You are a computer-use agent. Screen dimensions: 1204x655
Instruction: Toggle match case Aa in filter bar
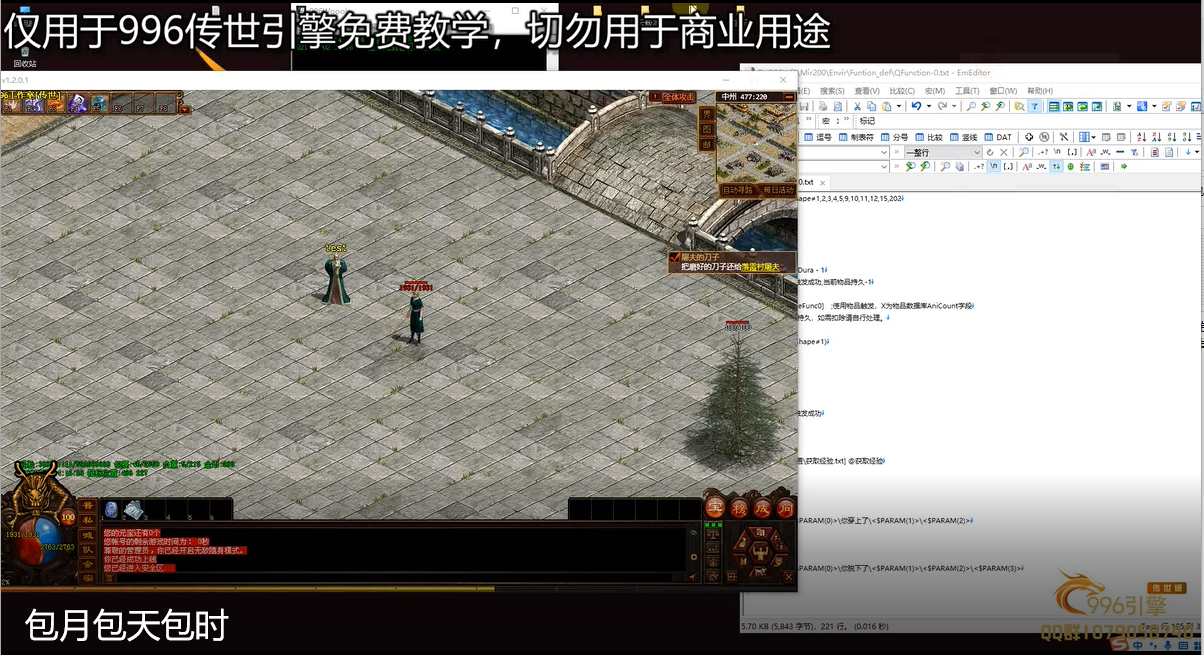click(1090, 152)
